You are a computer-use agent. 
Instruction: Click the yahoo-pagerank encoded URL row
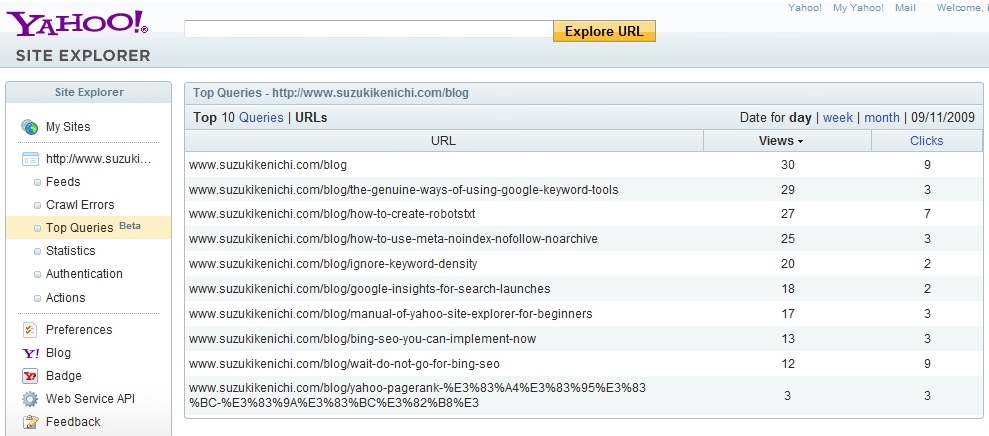(x=417, y=395)
